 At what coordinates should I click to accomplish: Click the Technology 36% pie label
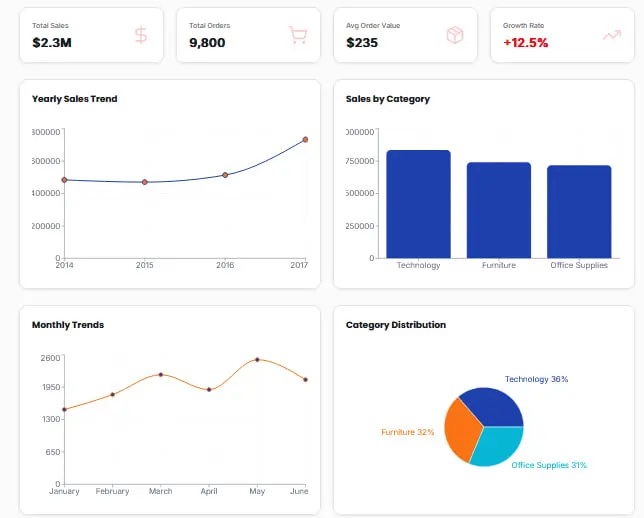click(x=536, y=379)
